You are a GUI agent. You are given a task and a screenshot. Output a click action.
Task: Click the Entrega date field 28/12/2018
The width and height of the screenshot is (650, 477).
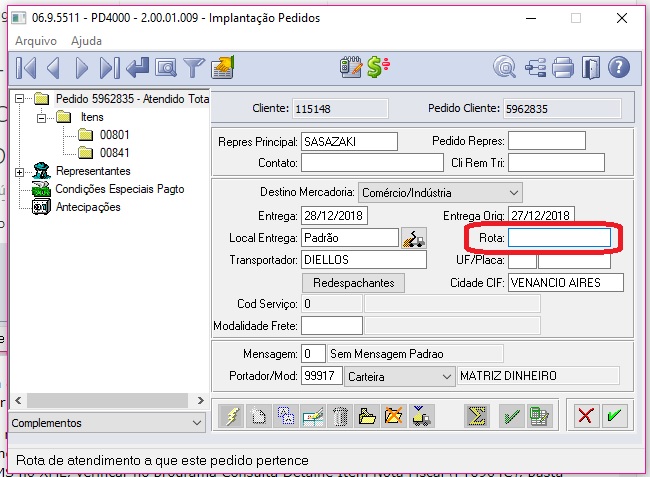coord(334,216)
